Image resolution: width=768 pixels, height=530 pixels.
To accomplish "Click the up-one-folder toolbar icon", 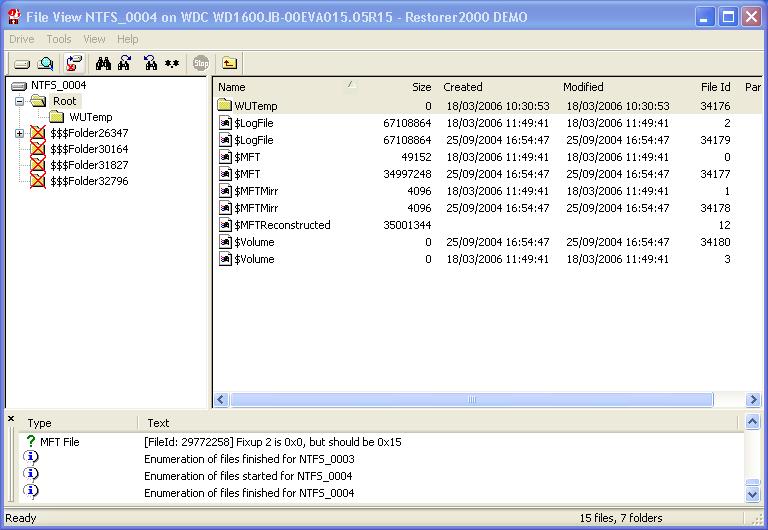I will 229,63.
